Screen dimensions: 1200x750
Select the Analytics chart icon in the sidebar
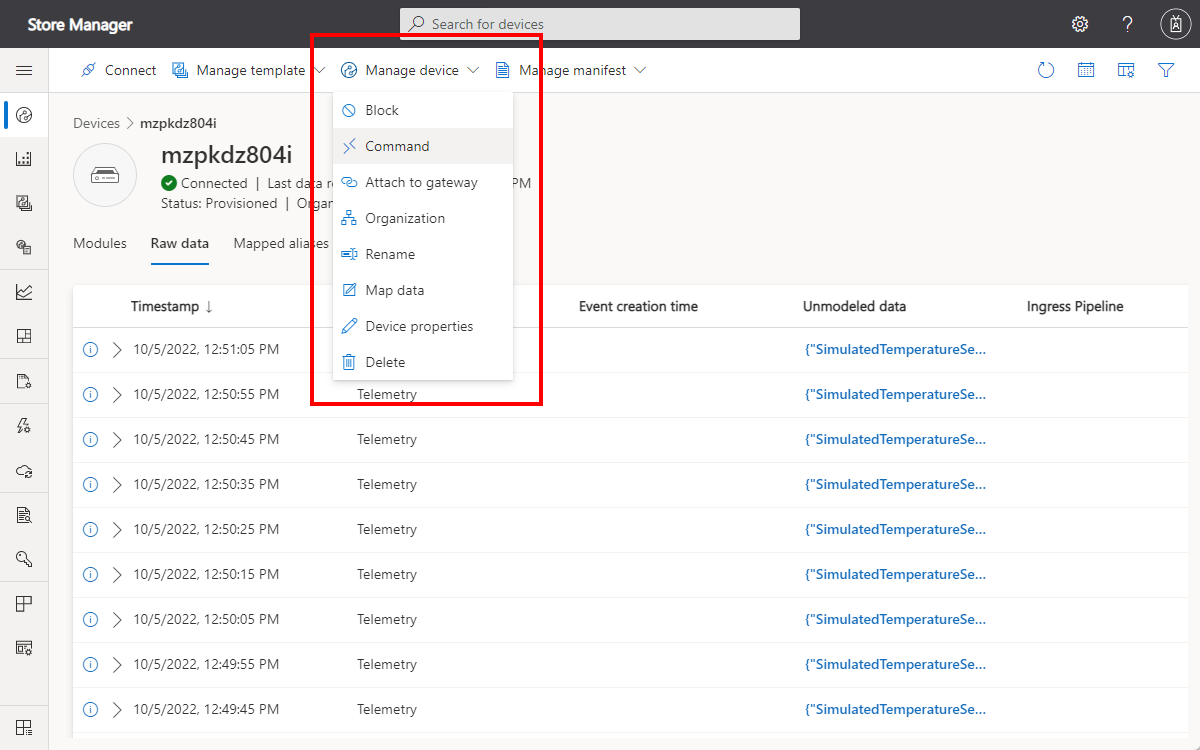(x=25, y=291)
